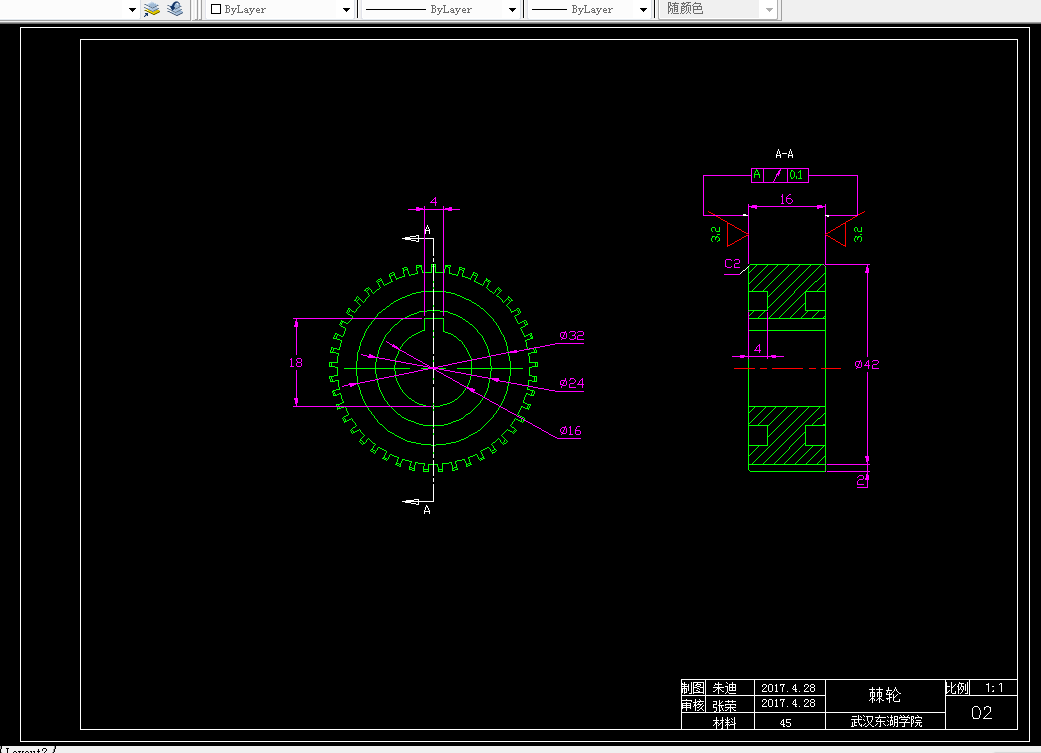Click the 审核 label cell

692,705
